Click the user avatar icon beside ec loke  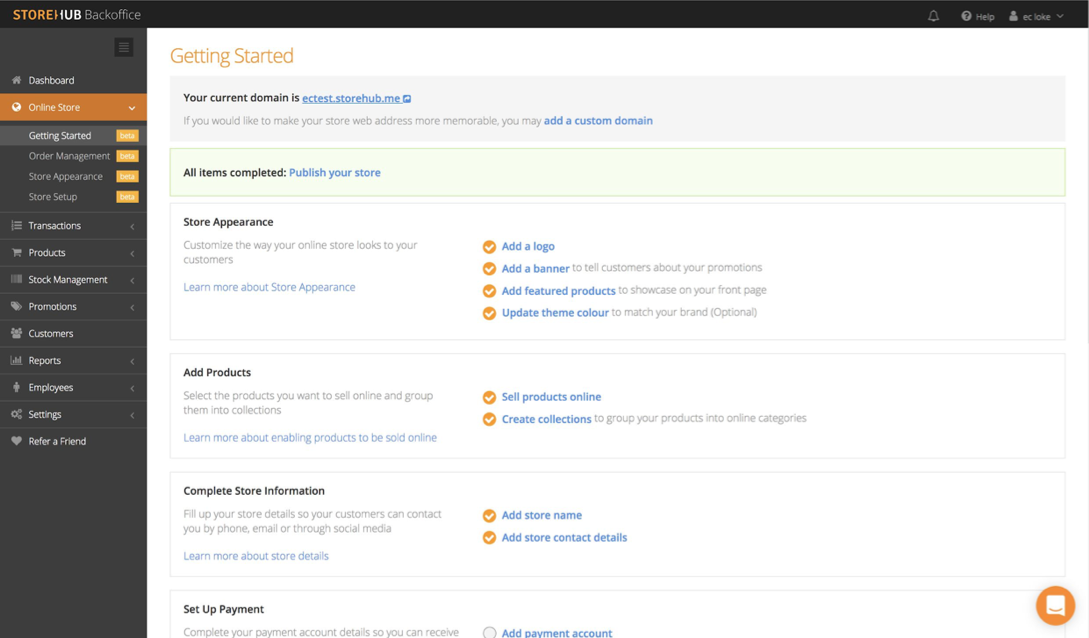tap(1013, 16)
